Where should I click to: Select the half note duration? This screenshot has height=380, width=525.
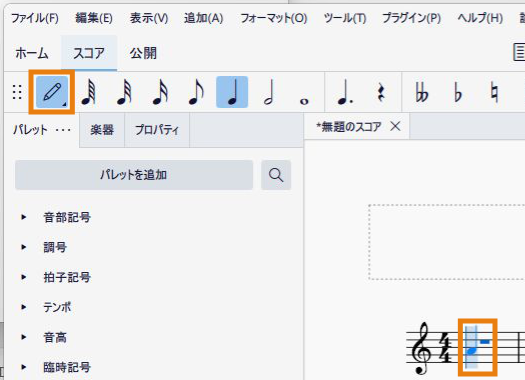[x=269, y=92]
